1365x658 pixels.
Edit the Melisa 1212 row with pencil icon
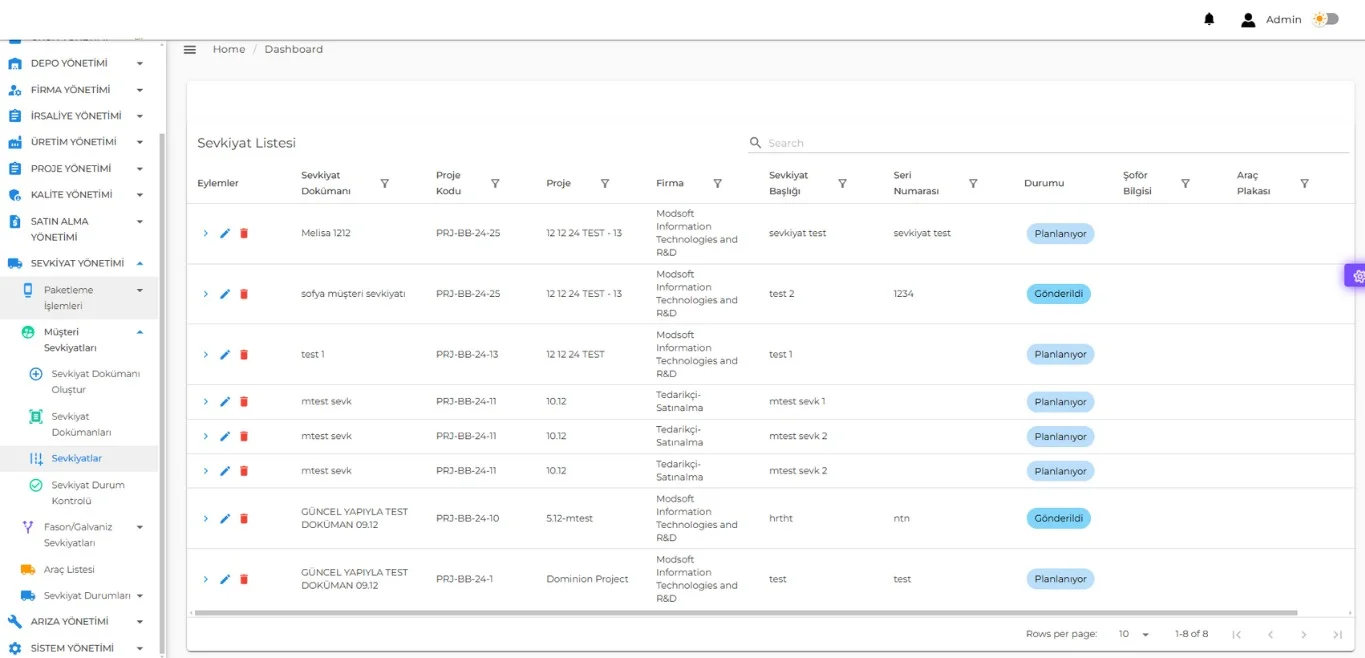pyautogui.click(x=225, y=233)
